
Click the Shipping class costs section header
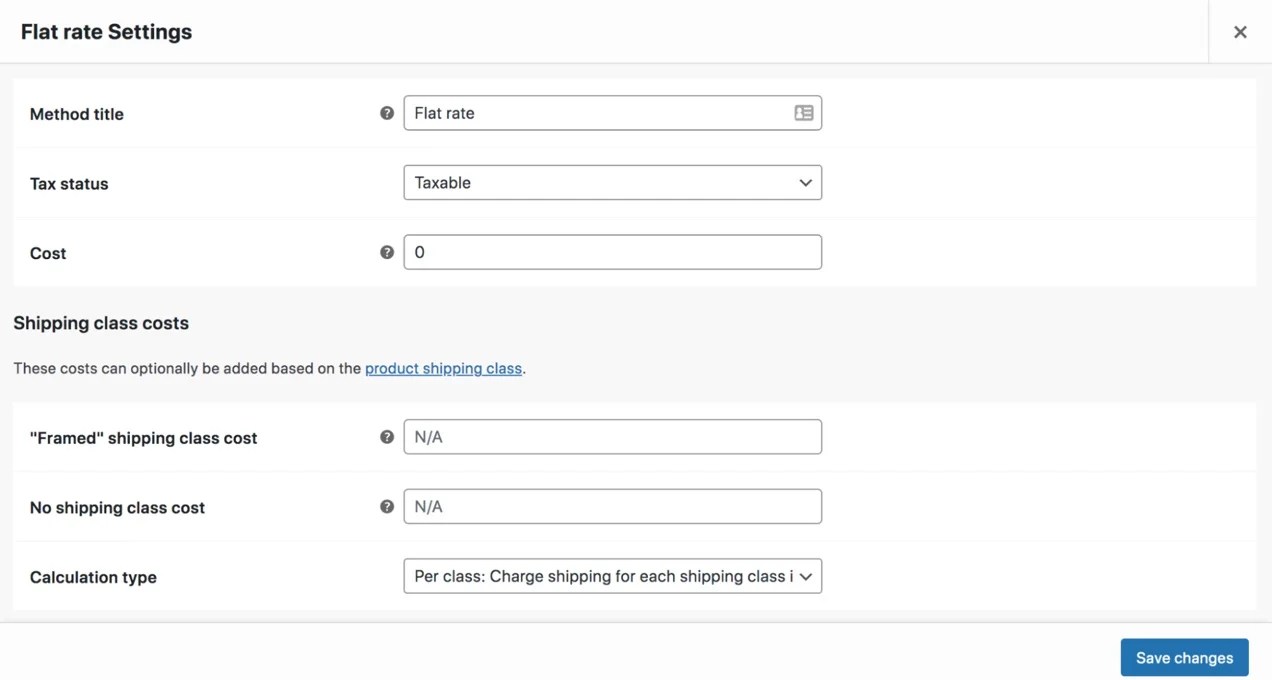pos(100,322)
